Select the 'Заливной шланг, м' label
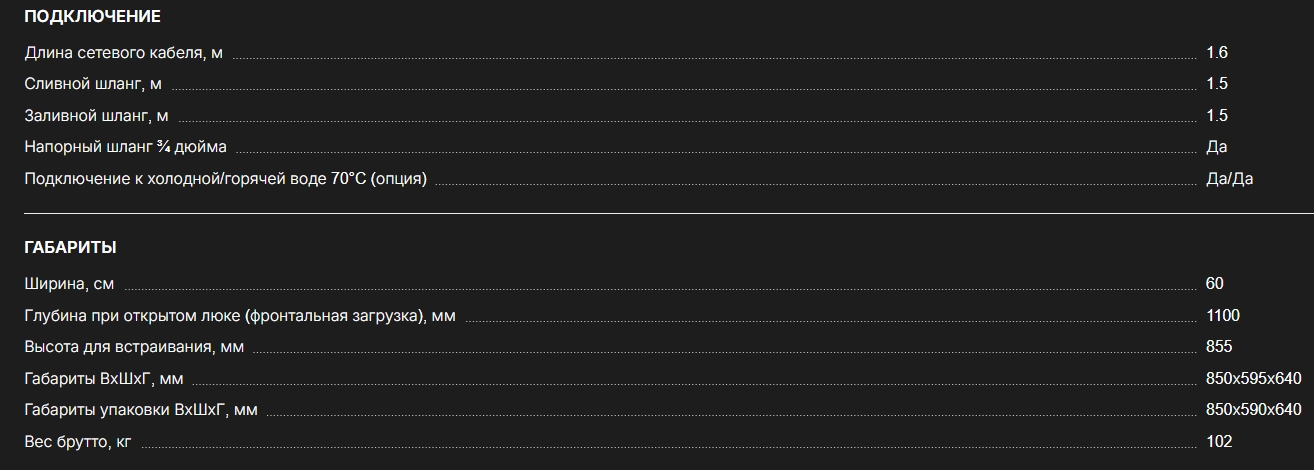1314x470 pixels. (x=97, y=116)
